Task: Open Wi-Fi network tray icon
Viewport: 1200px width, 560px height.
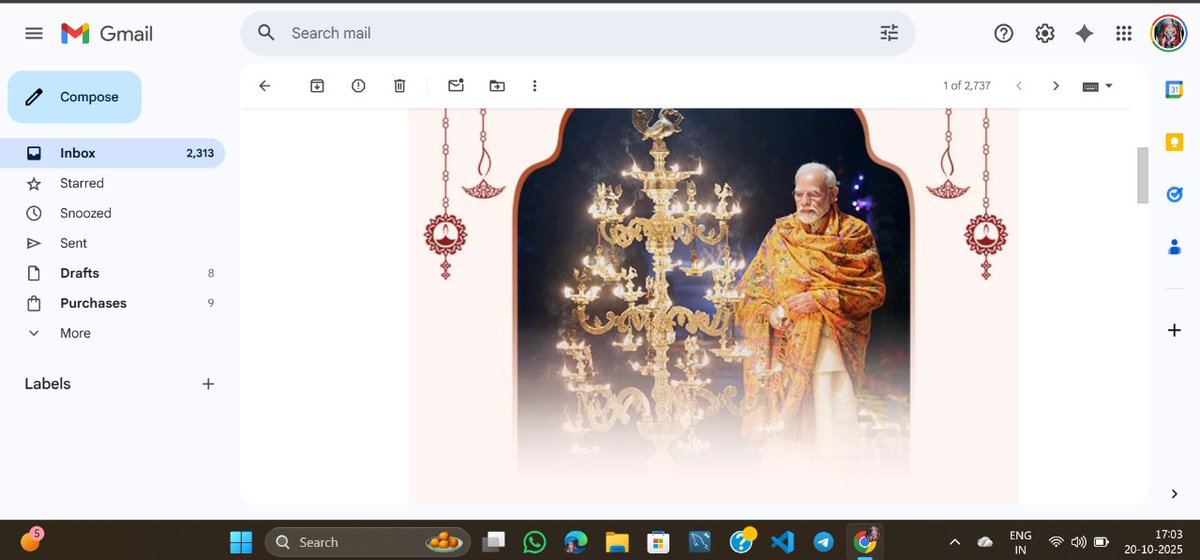Action: (x=1056, y=542)
